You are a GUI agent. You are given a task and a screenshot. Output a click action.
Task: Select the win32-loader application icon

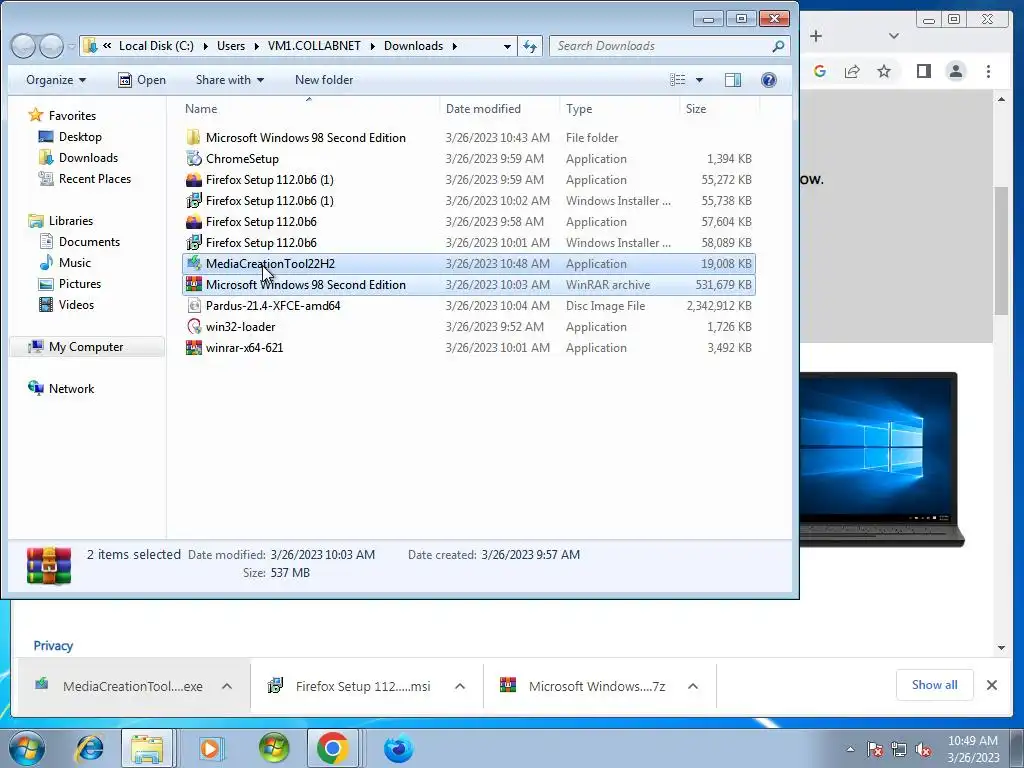[x=194, y=327]
